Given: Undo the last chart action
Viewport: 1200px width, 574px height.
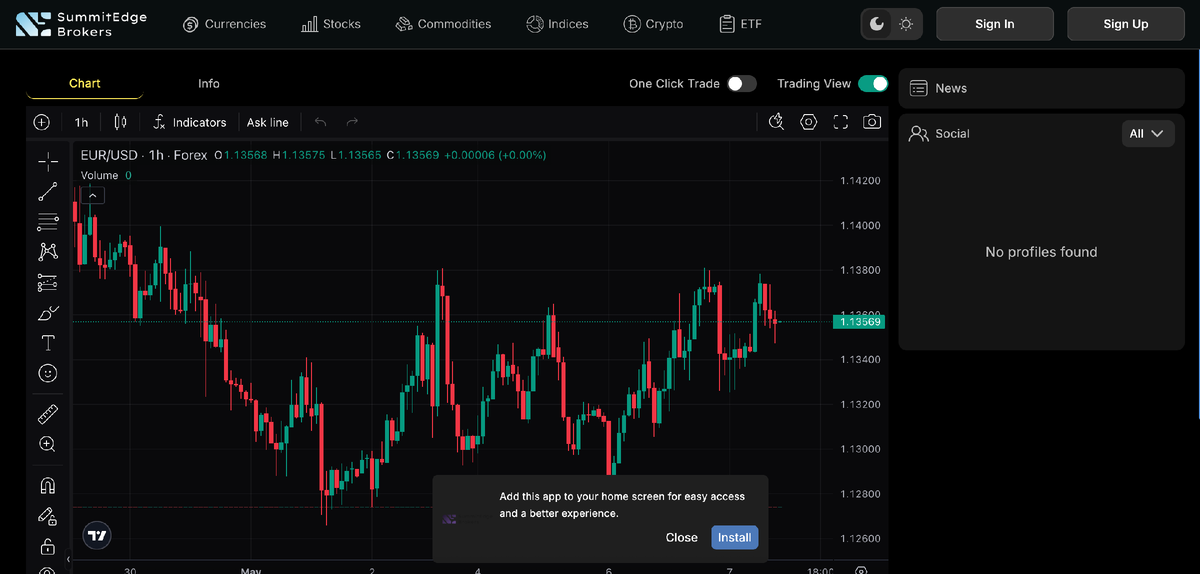Looking at the screenshot, I should [x=320, y=122].
